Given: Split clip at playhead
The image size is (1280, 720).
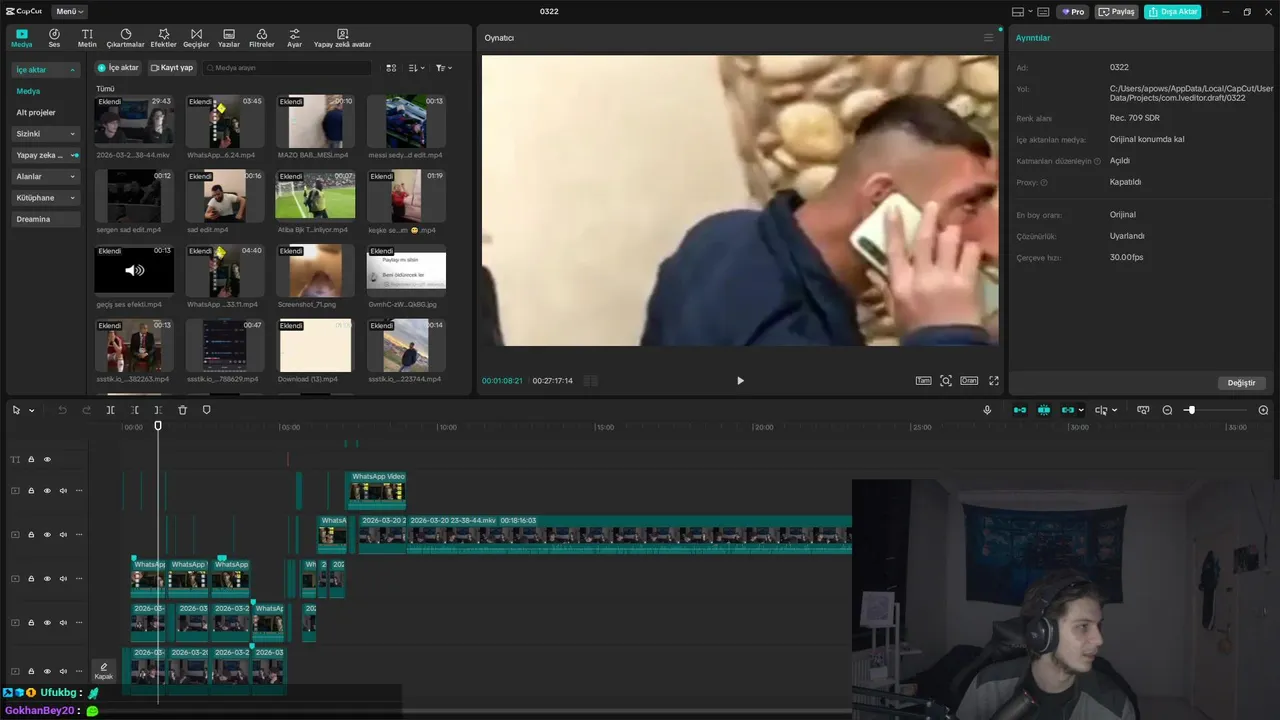Looking at the screenshot, I should pyautogui.click(x=111, y=410).
